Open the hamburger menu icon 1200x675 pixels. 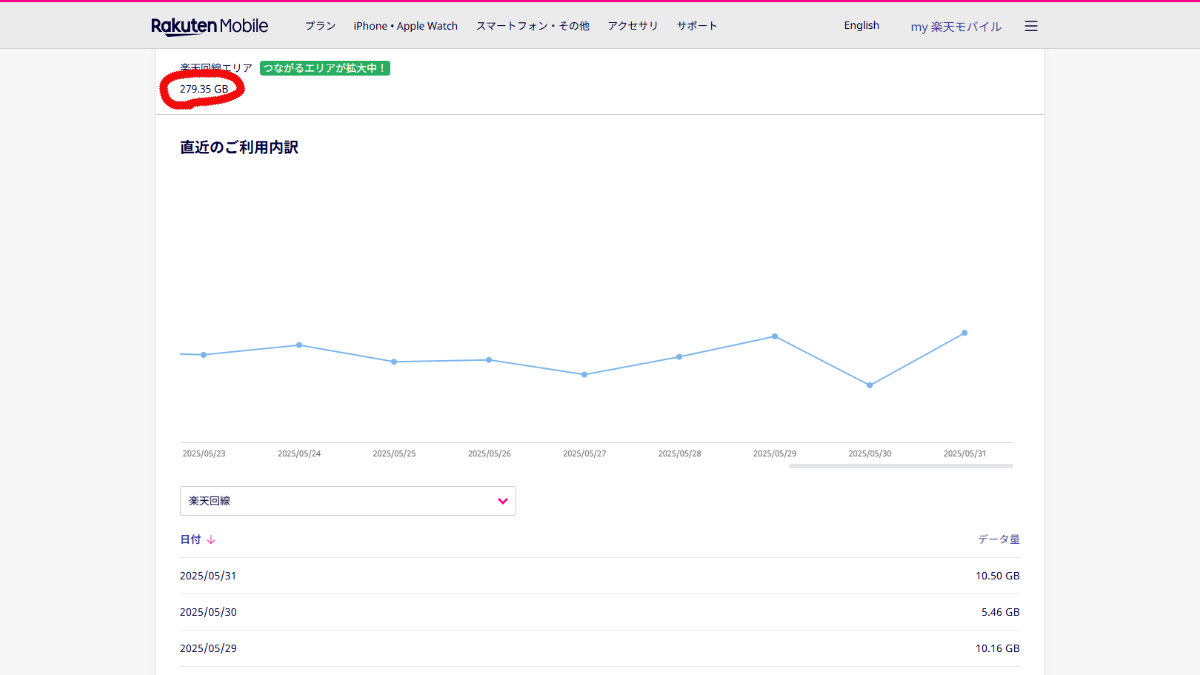coord(1031,26)
